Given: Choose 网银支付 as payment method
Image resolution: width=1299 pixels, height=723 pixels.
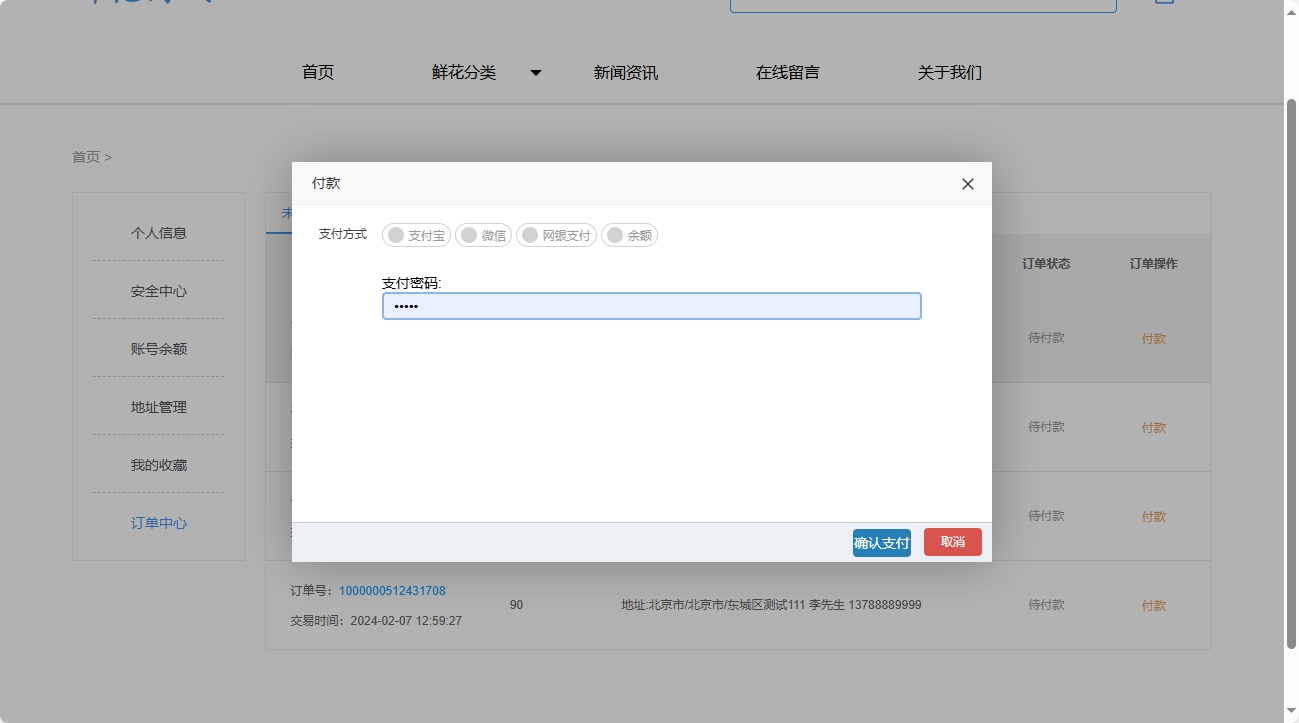Looking at the screenshot, I should tap(556, 234).
